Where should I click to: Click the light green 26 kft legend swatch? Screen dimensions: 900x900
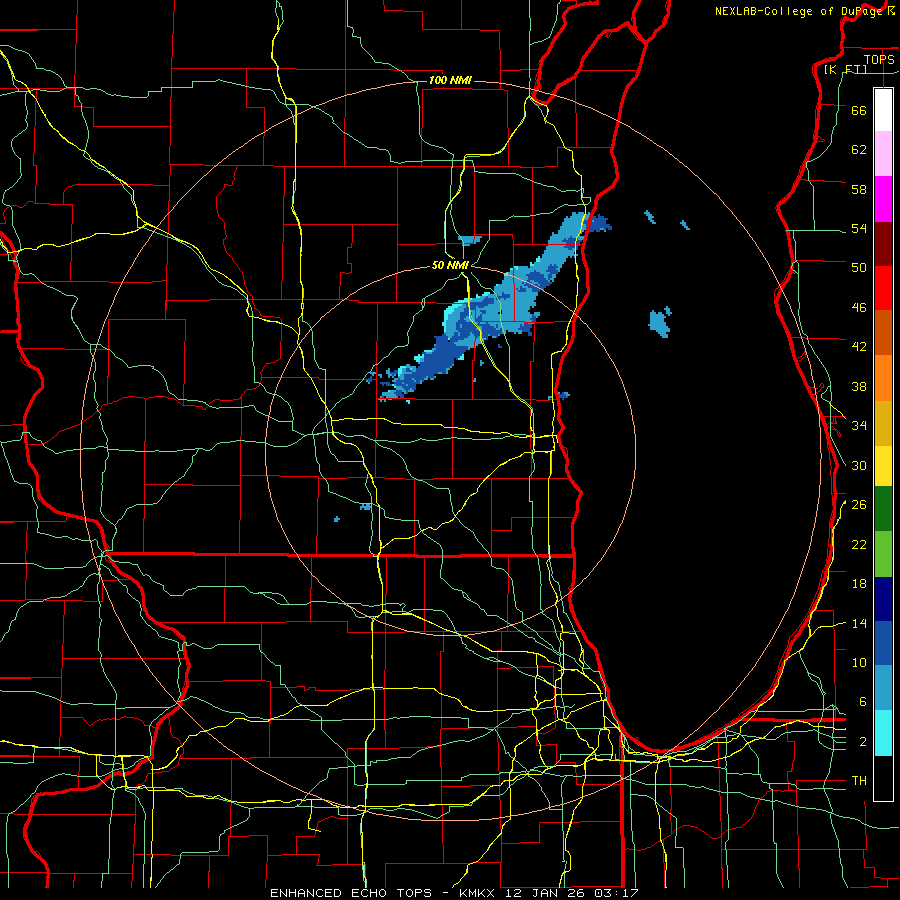(883, 554)
